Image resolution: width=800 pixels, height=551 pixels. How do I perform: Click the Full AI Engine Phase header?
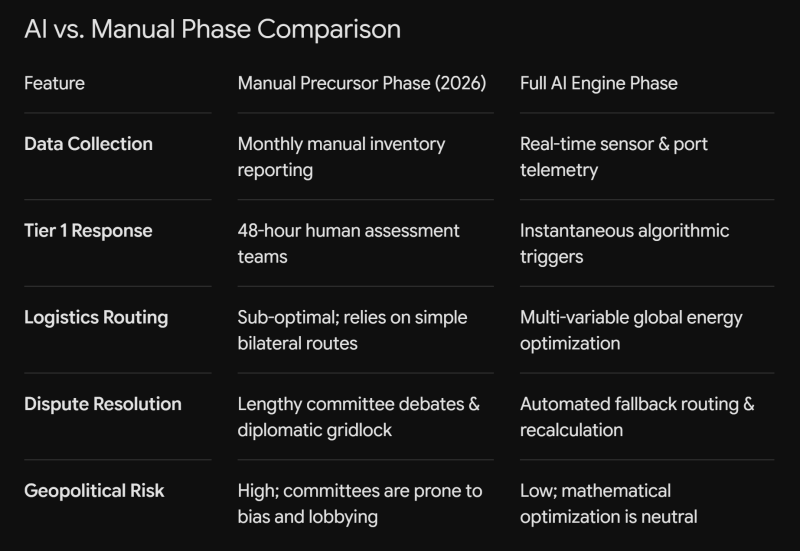point(598,83)
